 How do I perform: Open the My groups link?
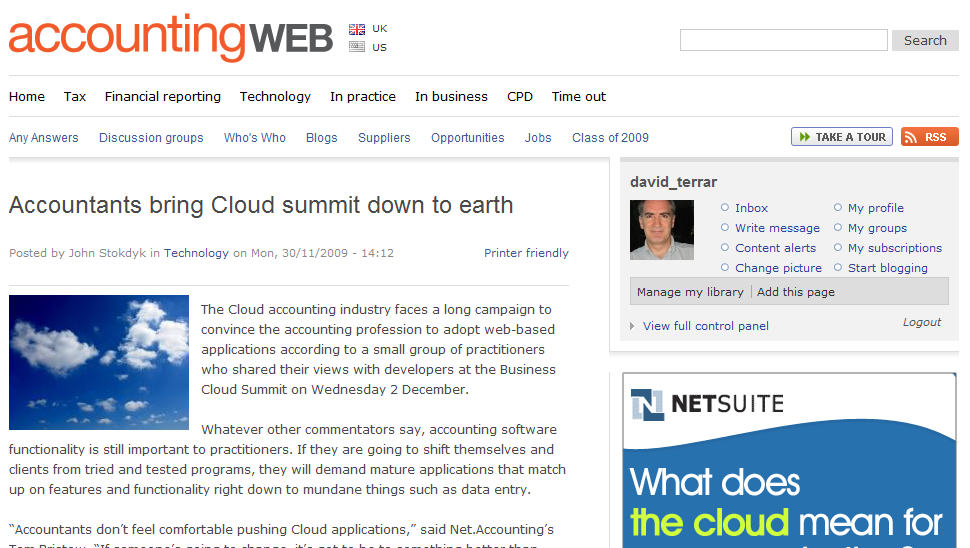click(878, 228)
